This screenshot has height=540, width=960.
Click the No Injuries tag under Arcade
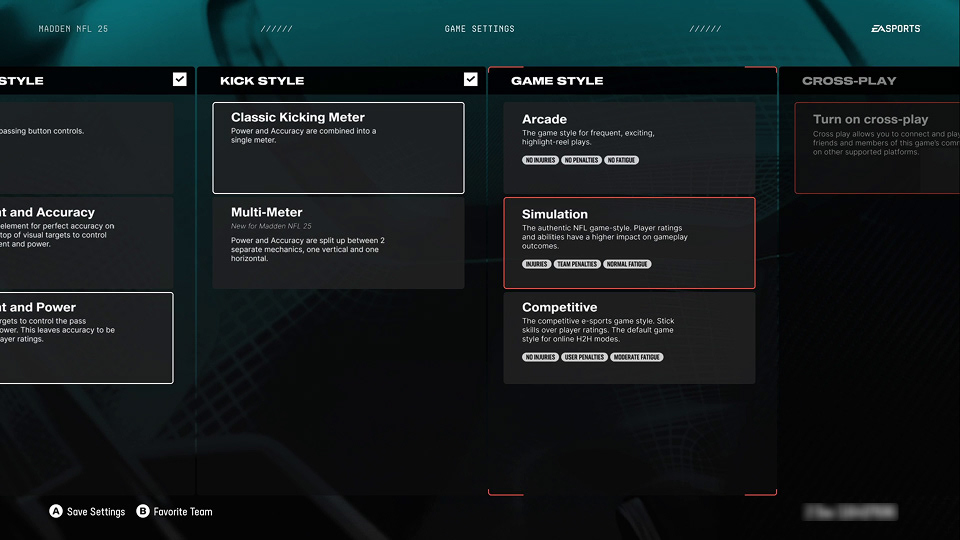point(540,160)
